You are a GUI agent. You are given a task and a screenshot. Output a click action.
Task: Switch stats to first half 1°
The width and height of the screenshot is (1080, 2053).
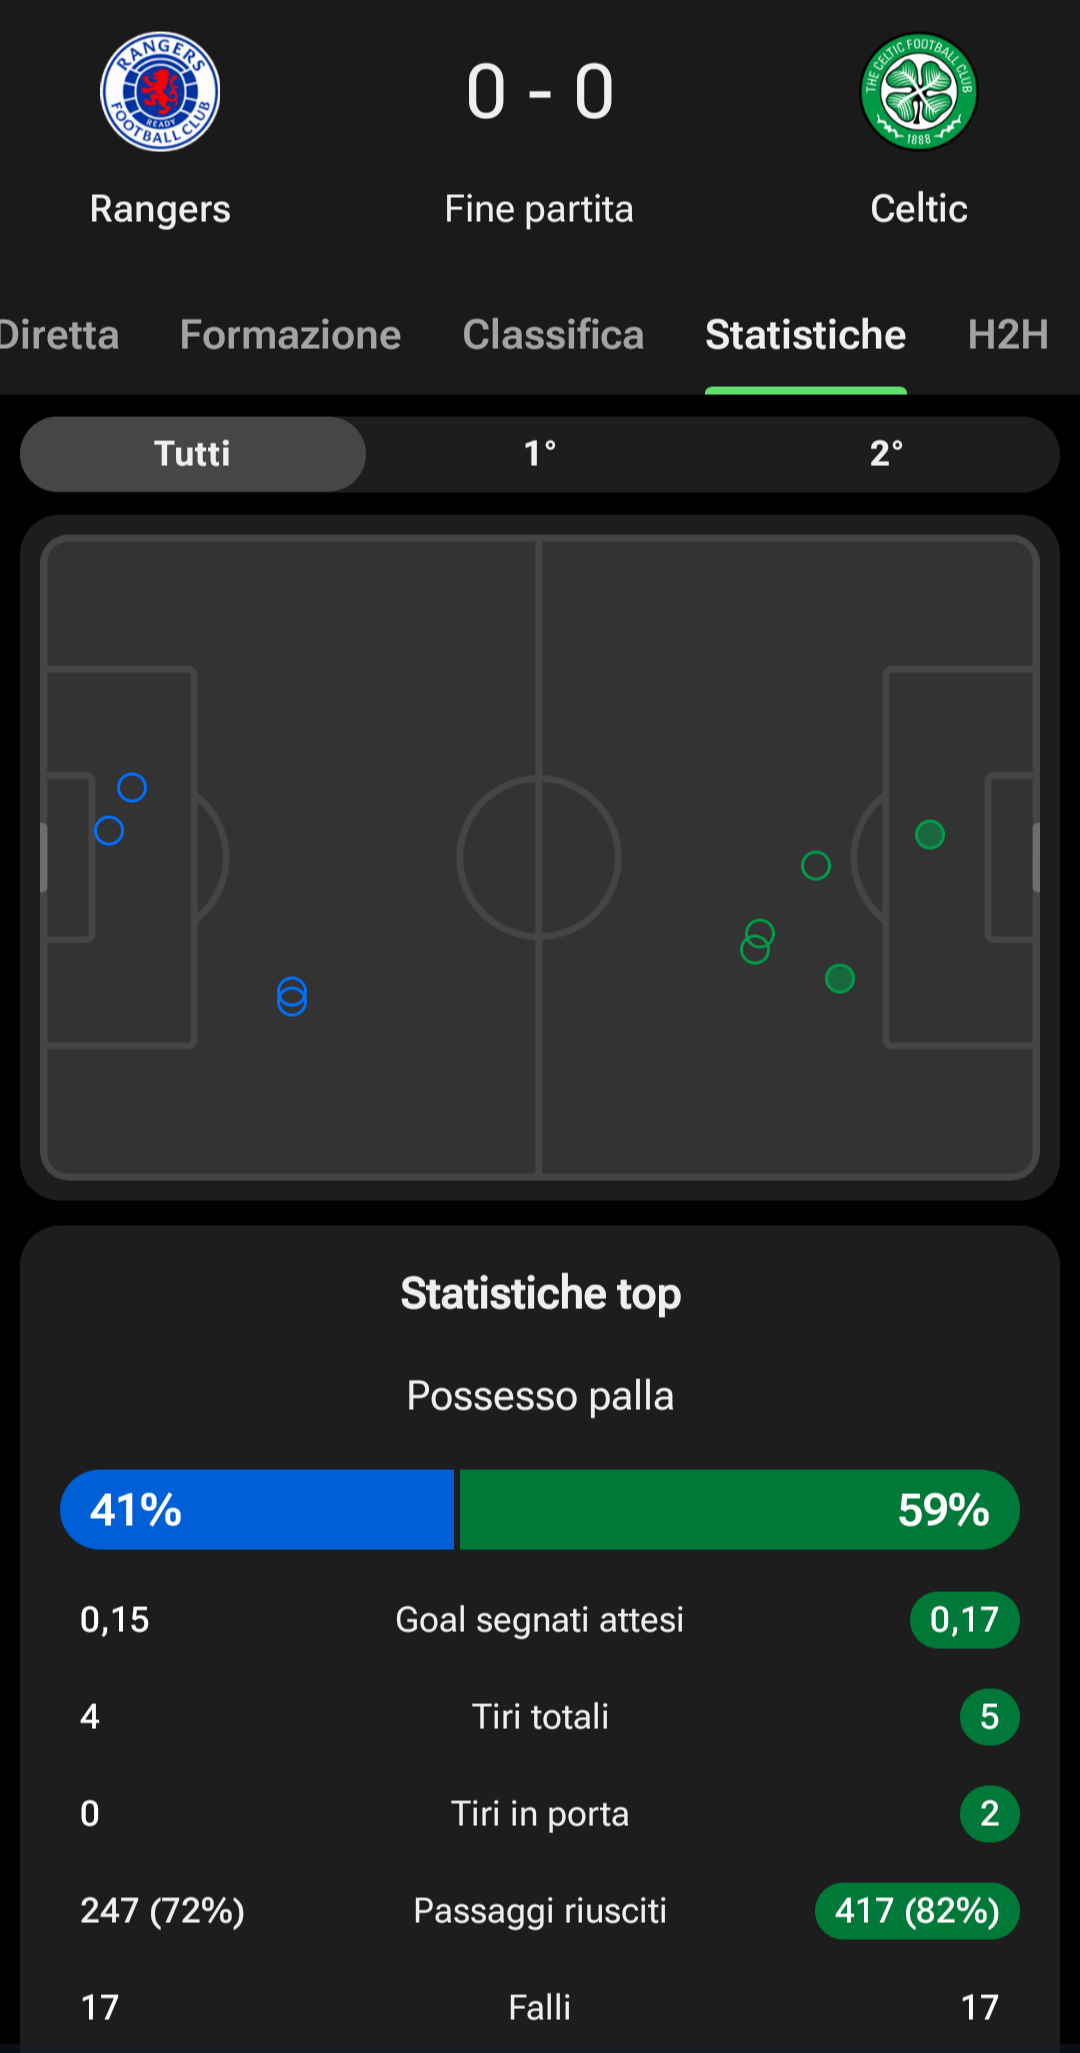pyautogui.click(x=540, y=454)
